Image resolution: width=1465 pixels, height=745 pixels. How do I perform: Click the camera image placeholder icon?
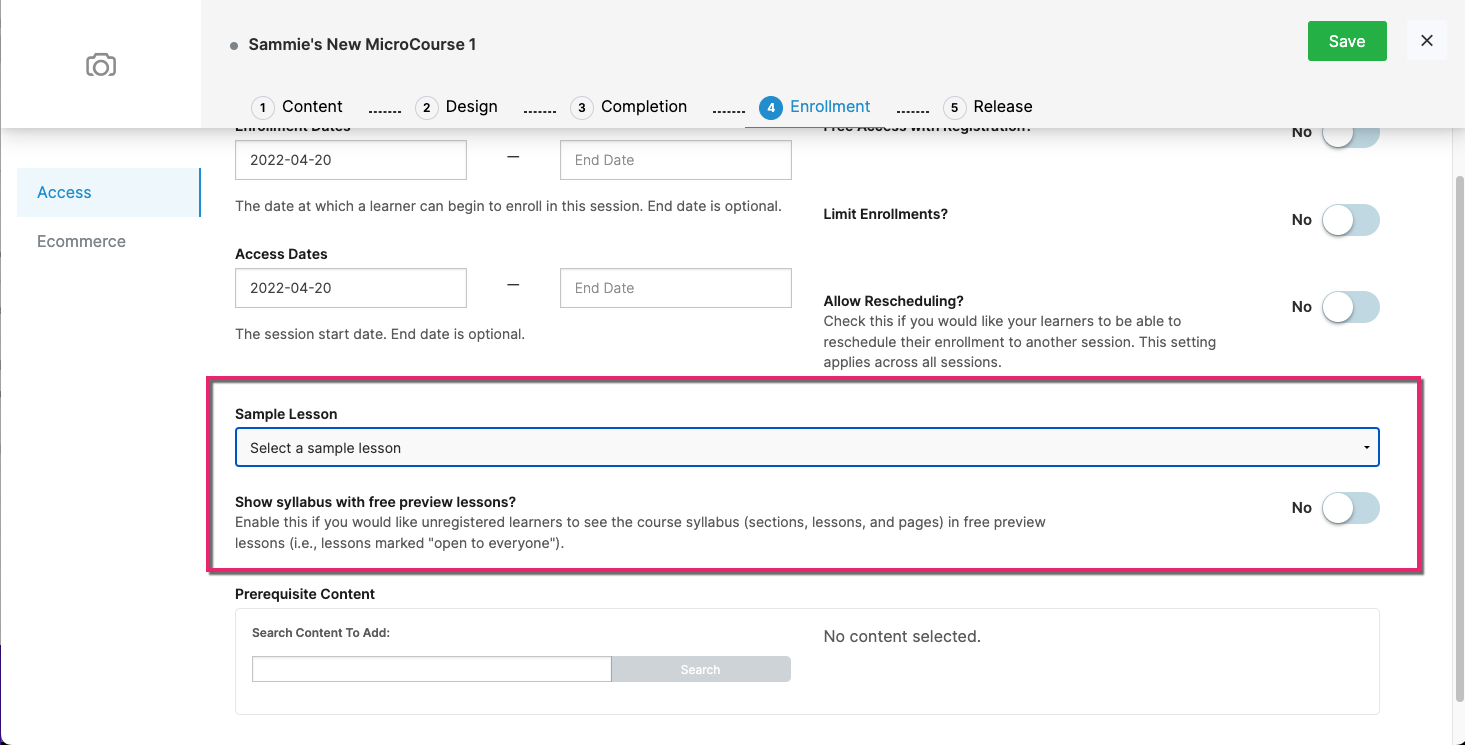pyautogui.click(x=100, y=64)
